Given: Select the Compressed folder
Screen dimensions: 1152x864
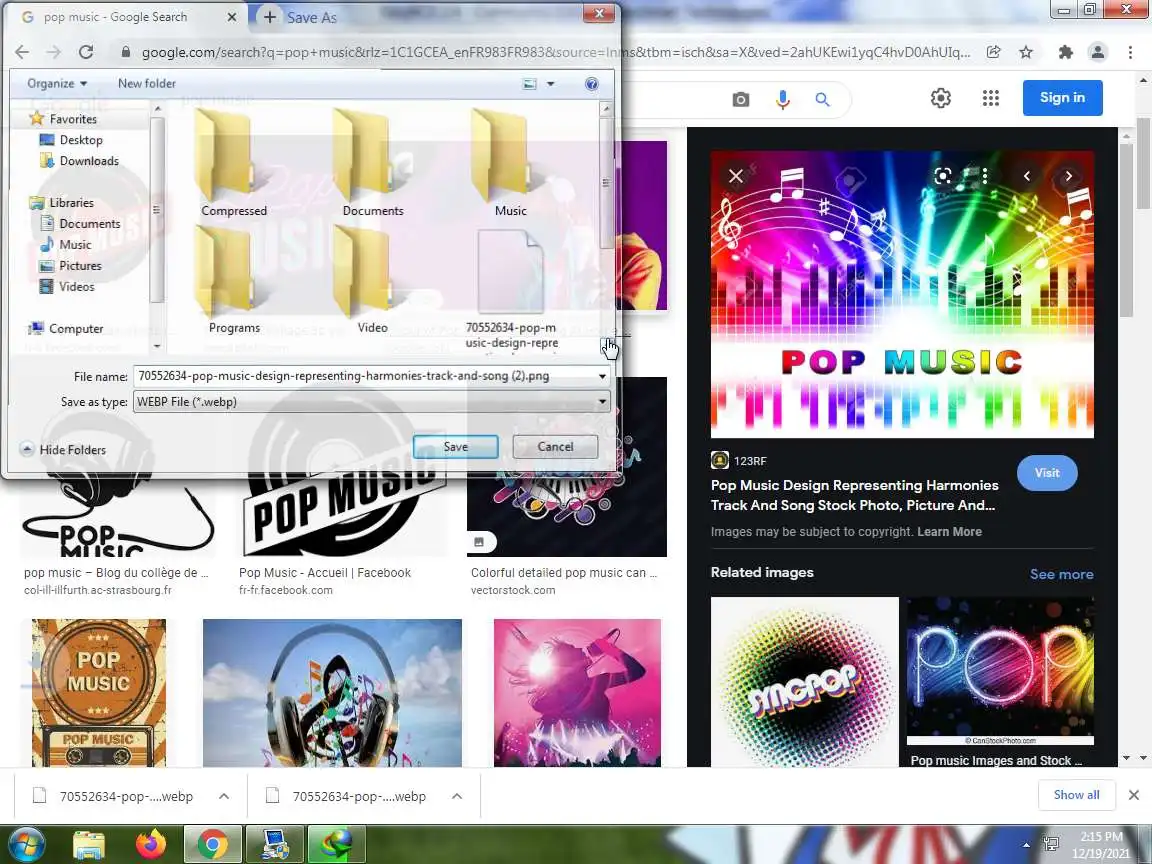Looking at the screenshot, I should click(x=234, y=163).
